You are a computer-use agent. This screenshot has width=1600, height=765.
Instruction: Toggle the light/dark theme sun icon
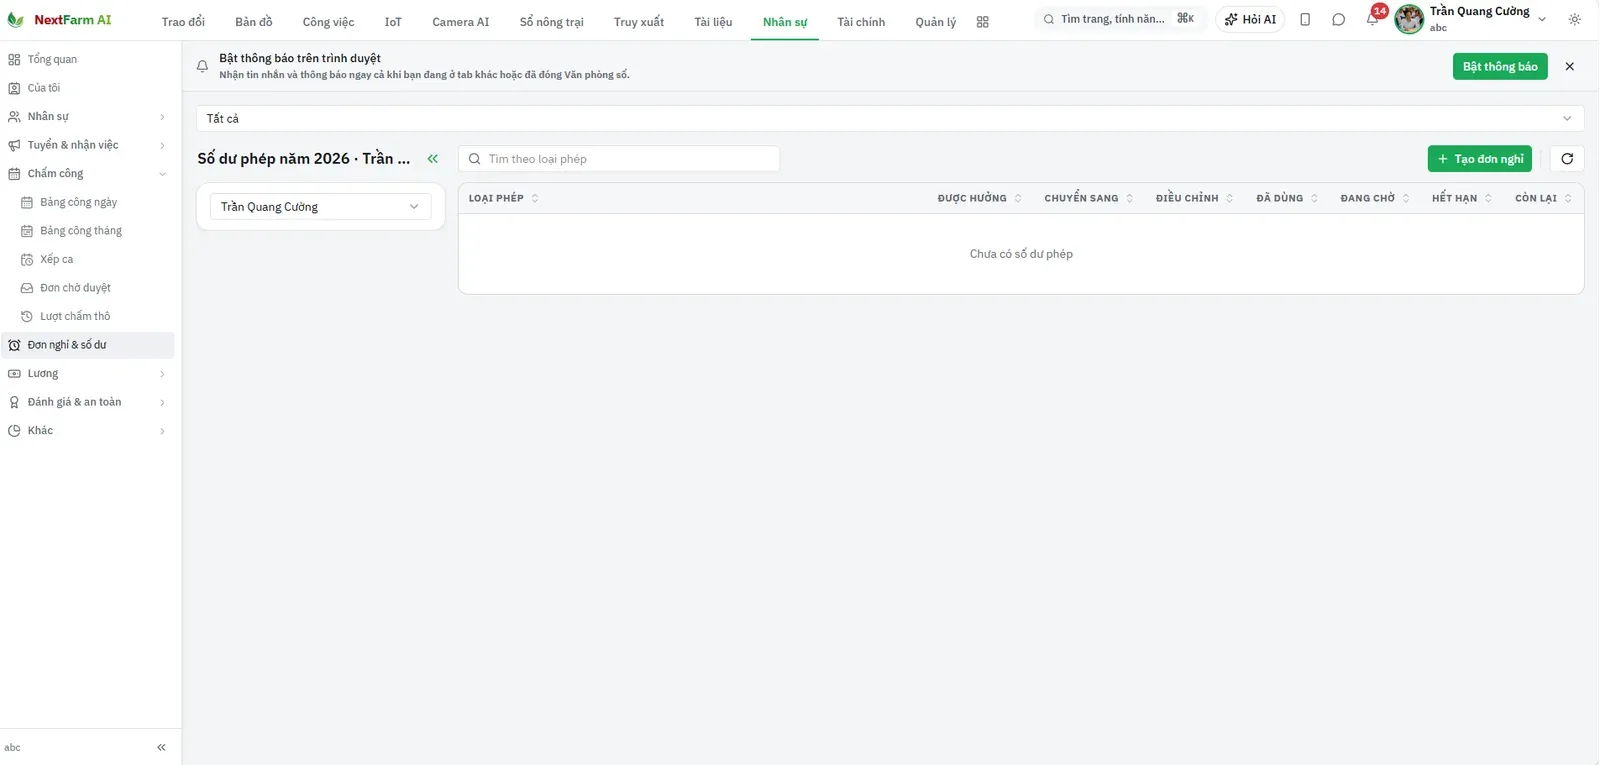pos(1575,19)
